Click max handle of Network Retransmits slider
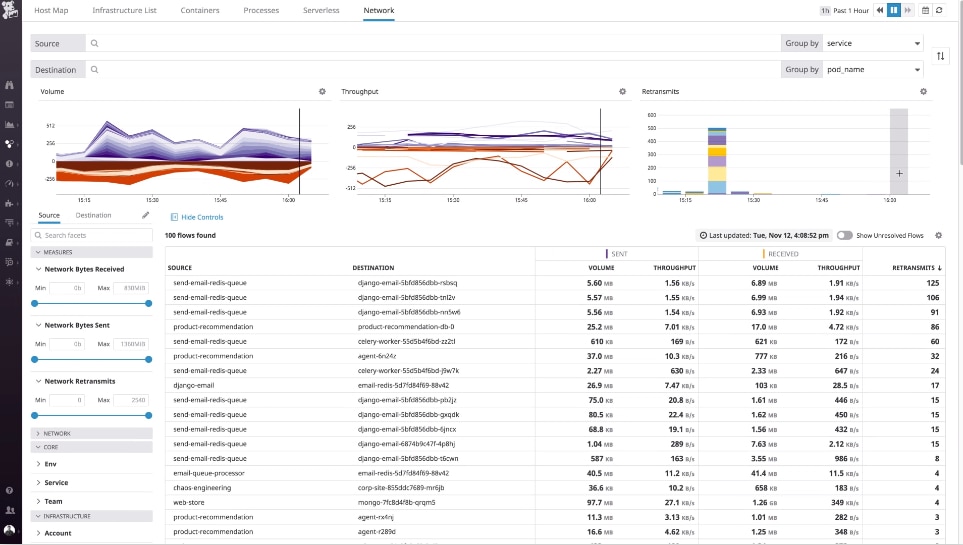 tap(149, 415)
